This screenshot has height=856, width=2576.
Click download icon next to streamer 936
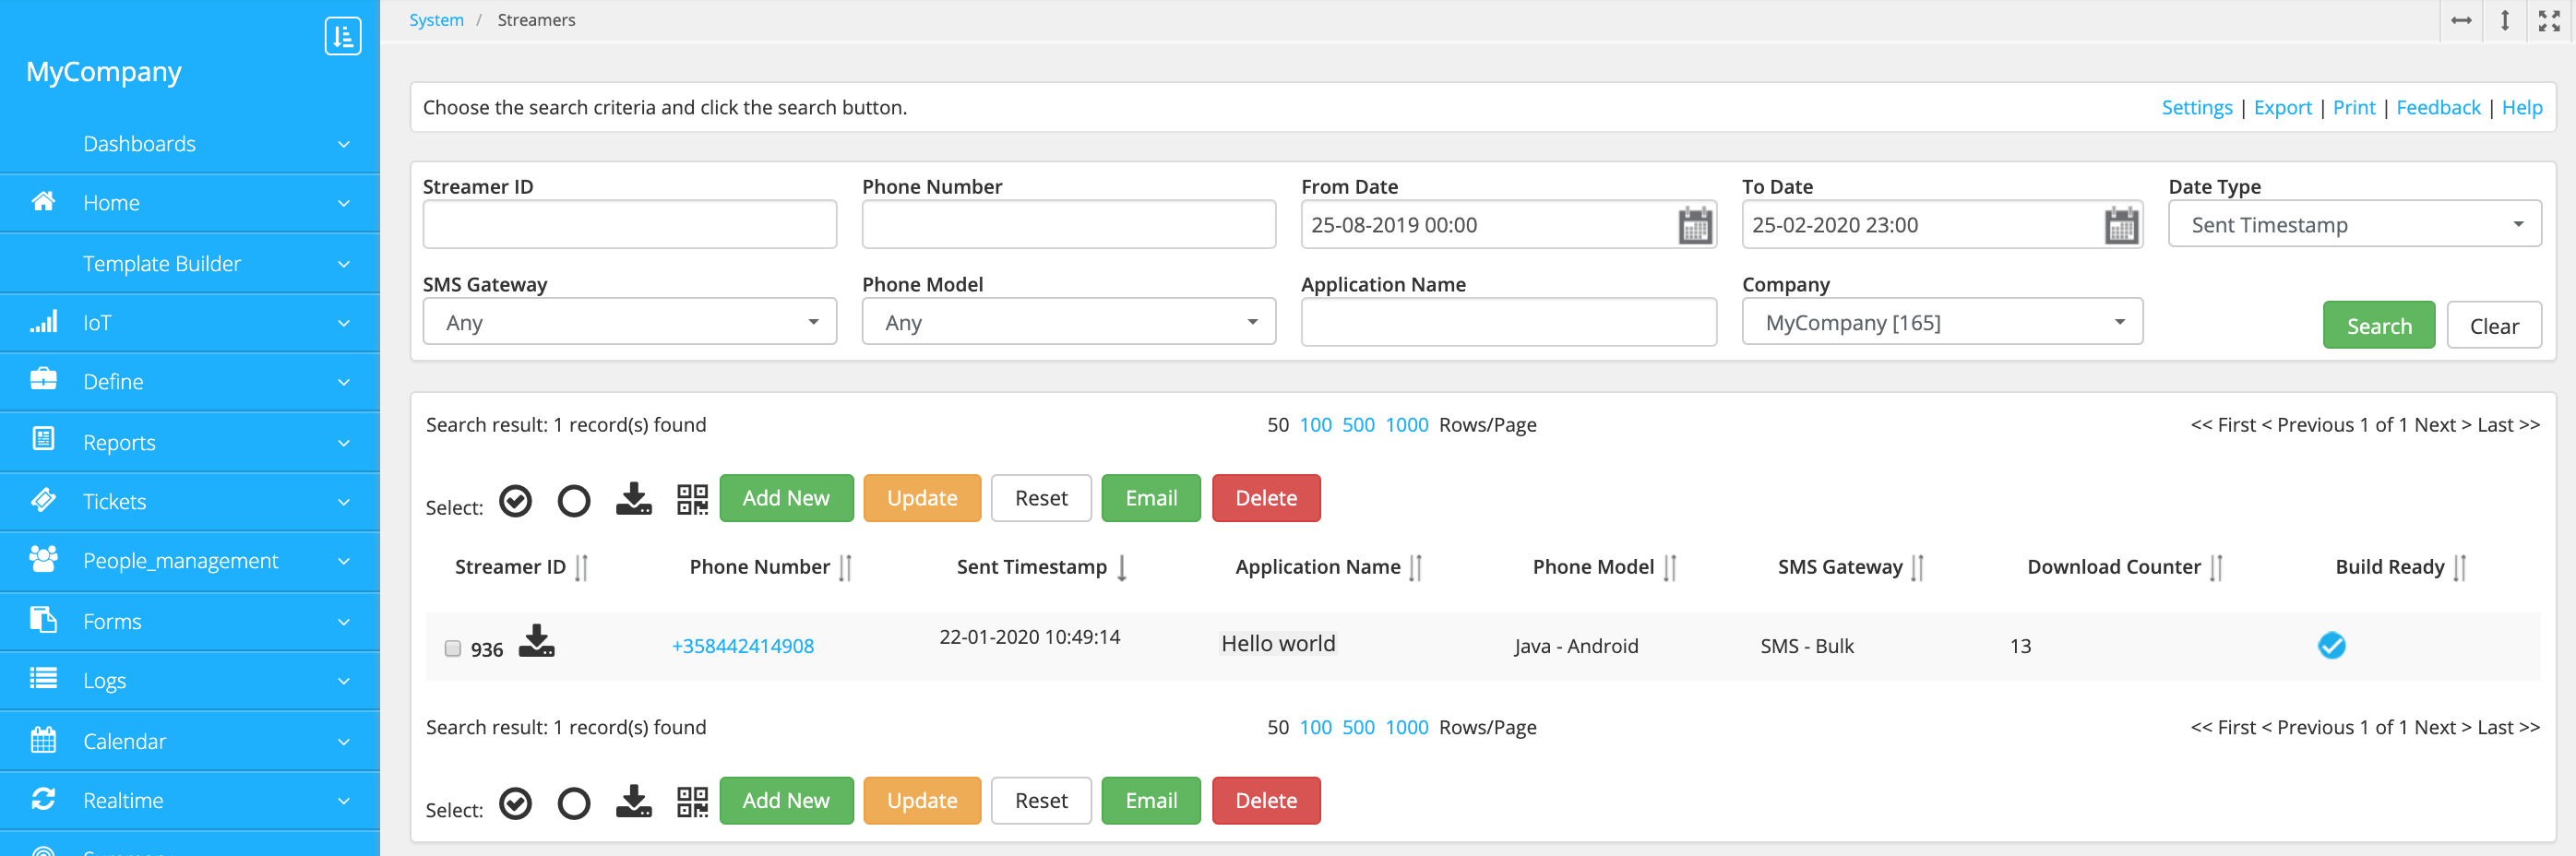pos(536,642)
